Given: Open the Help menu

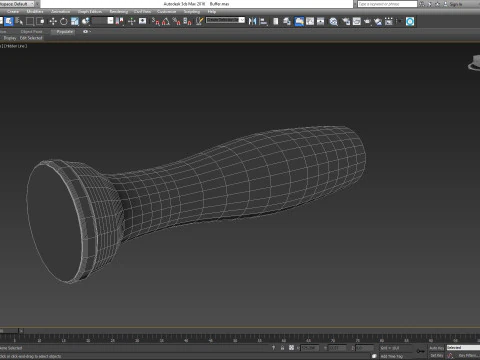Looking at the screenshot, I should tap(212, 11).
